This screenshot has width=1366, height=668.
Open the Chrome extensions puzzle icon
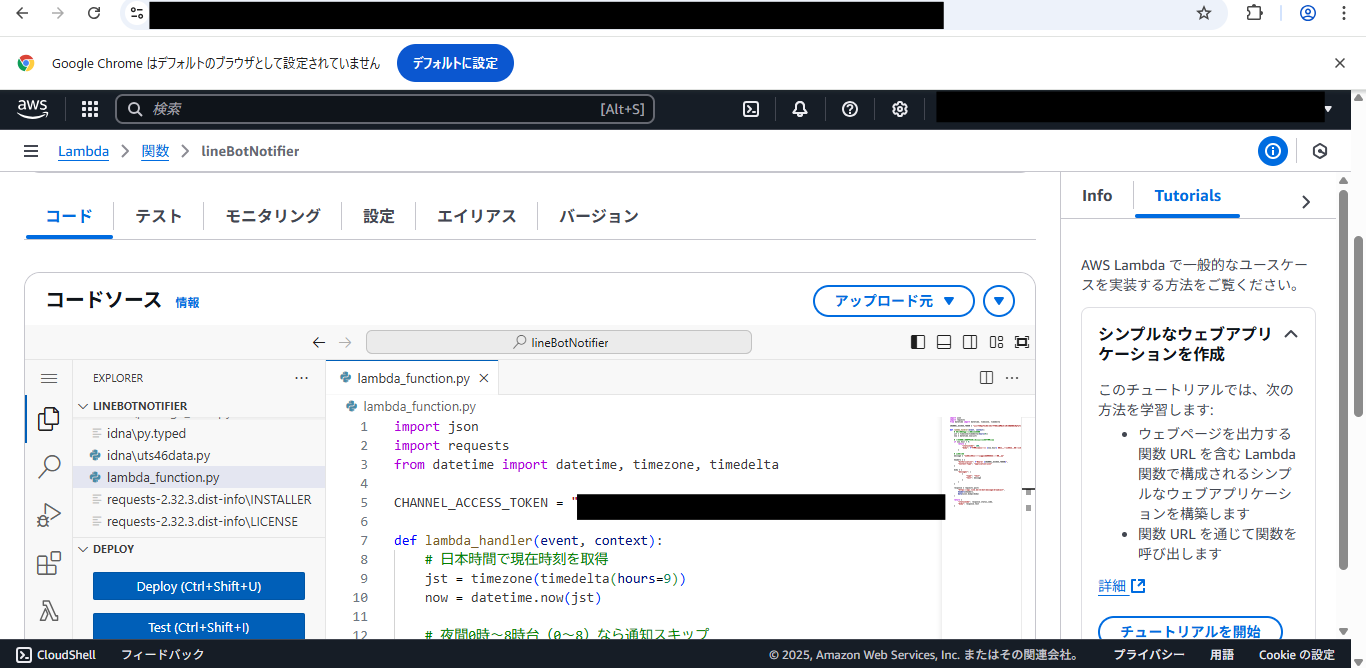click(x=1254, y=13)
